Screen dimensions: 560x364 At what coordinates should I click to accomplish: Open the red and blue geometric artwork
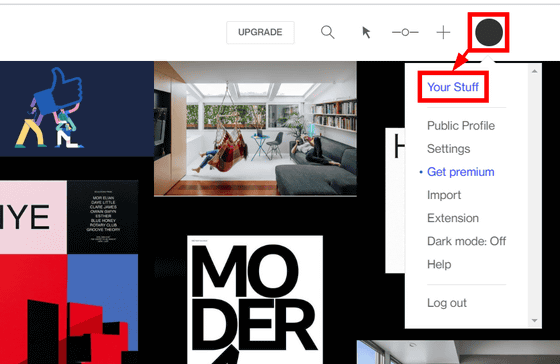69,309
